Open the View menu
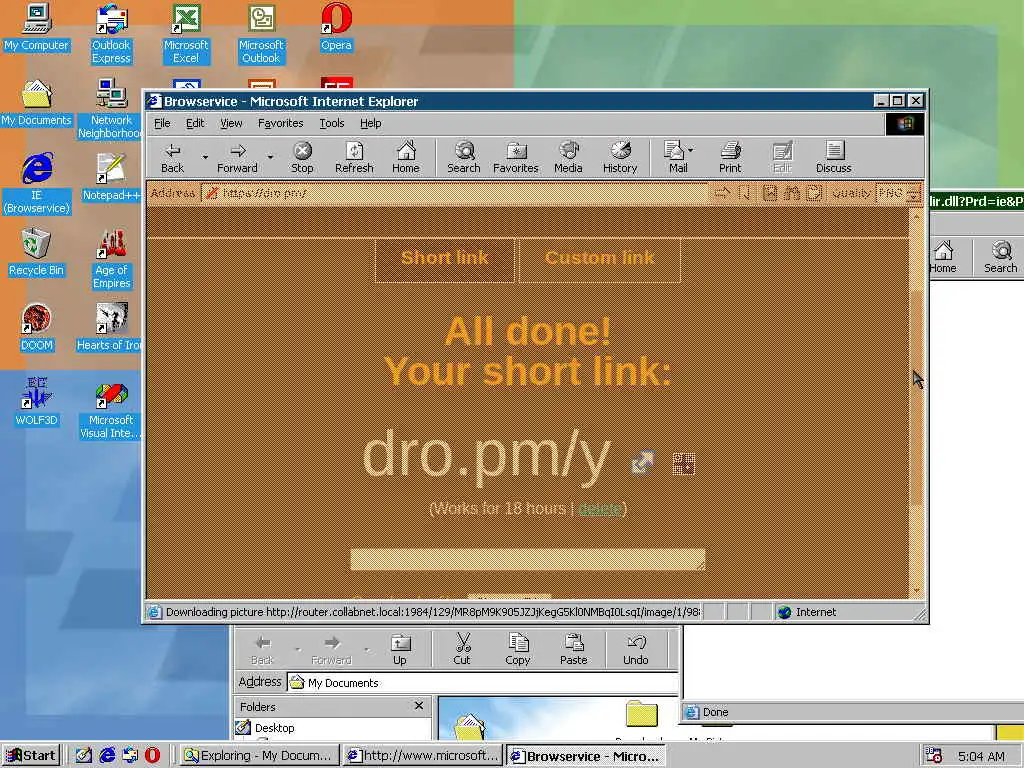The height and width of the screenshot is (768, 1024). (x=231, y=123)
